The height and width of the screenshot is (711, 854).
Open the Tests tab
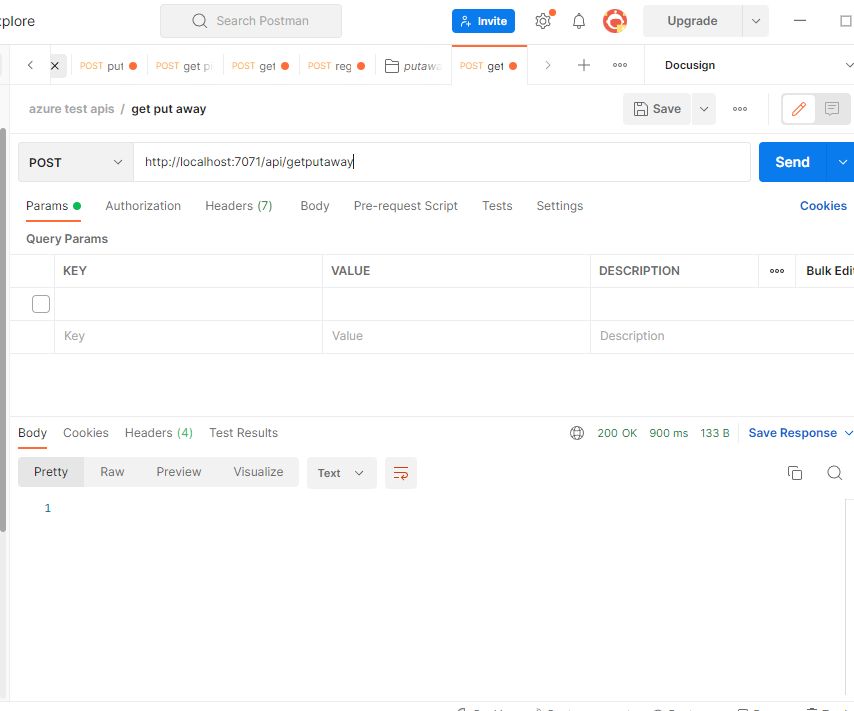point(497,206)
